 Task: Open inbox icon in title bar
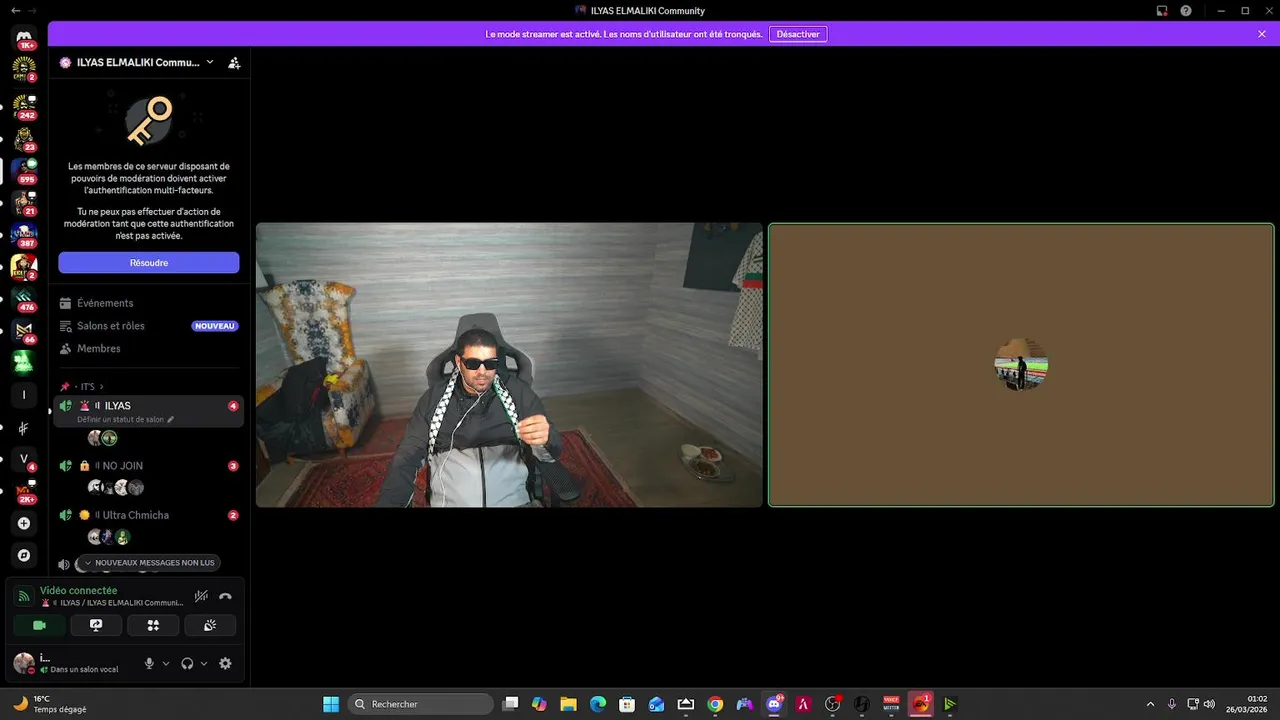tap(1162, 10)
